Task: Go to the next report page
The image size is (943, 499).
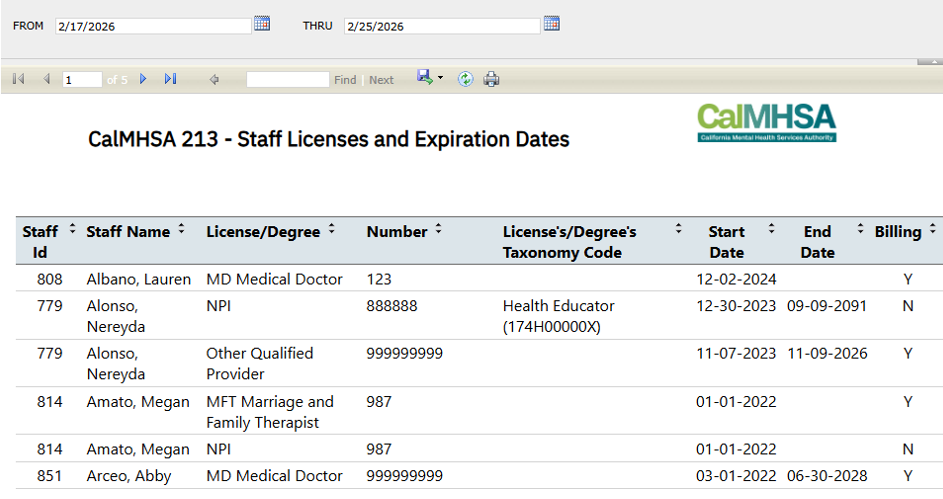Action: pos(143,79)
